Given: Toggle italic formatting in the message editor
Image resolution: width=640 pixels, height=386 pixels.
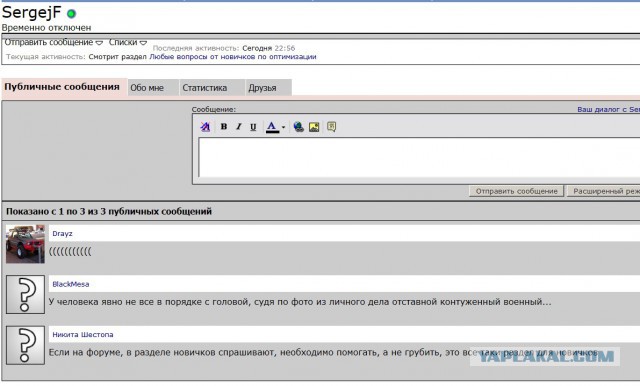Looking at the screenshot, I should point(238,127).
